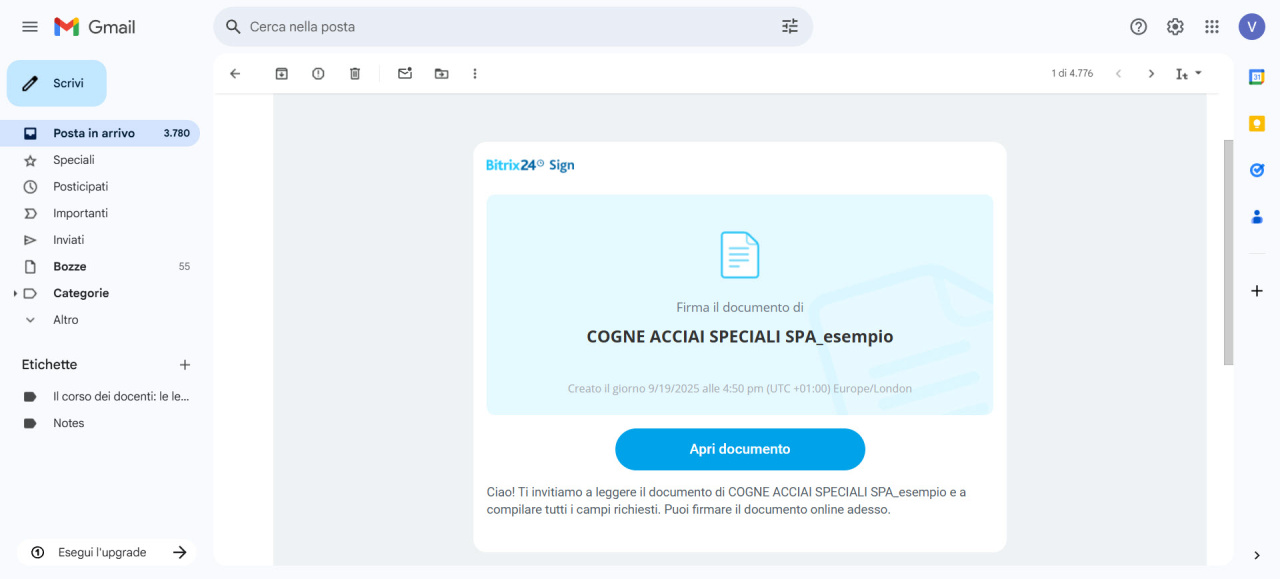Open Google Keep side panel
Viewport: 1280px width, 579px height.
pos(1257,124)
